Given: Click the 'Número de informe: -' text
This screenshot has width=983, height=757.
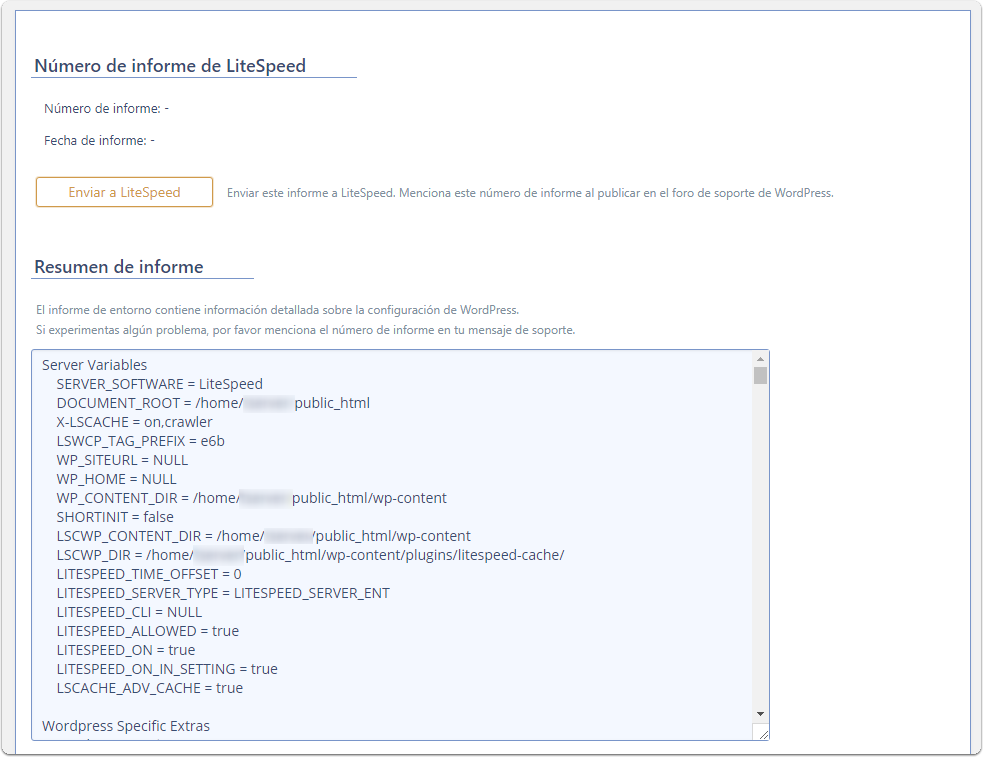Looking at the screenshot, I should (106, 108).
